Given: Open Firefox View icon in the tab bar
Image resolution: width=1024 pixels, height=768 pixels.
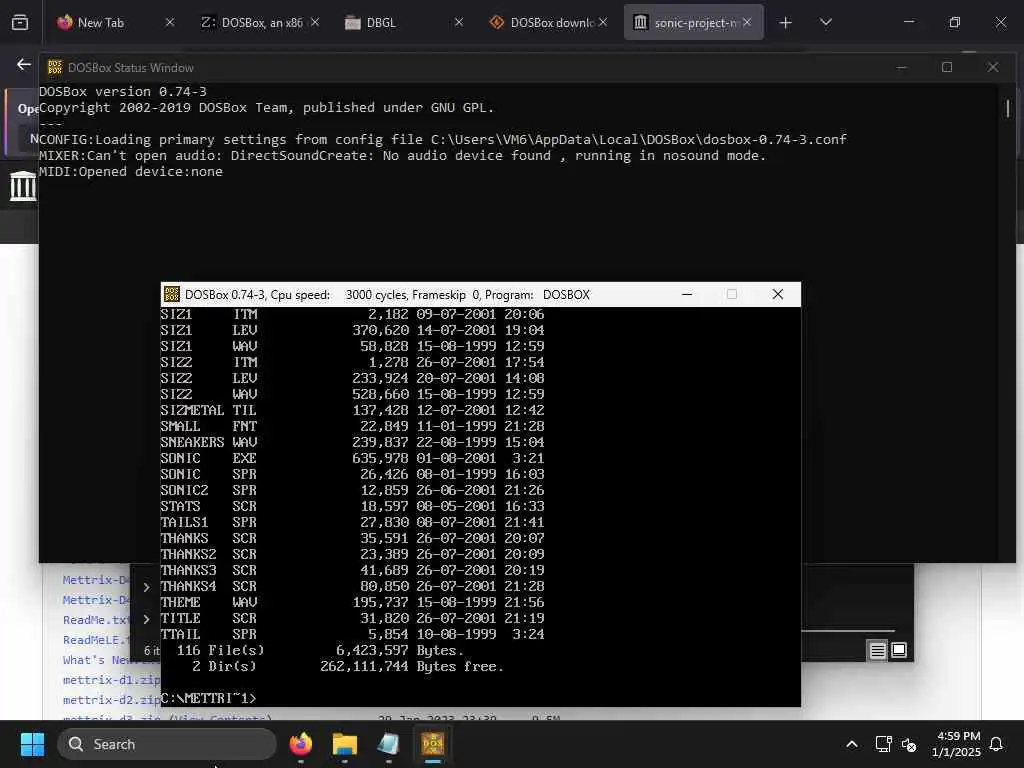Looking at the screenshot, I should (x=20, y=23).
